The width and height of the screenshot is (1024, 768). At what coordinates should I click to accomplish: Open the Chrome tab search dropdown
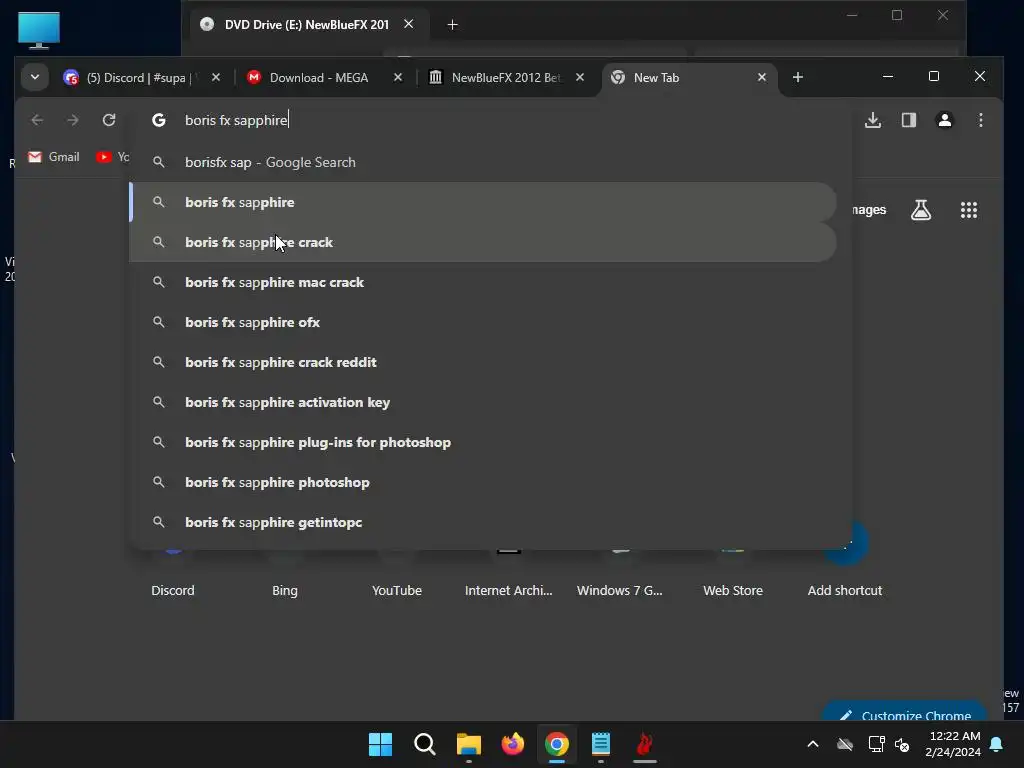tap(35, 77)
